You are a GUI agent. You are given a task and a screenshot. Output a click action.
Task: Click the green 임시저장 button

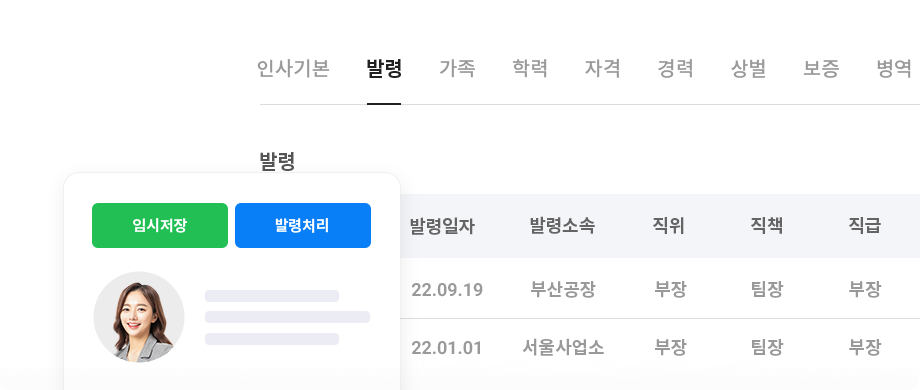point(160,225)
